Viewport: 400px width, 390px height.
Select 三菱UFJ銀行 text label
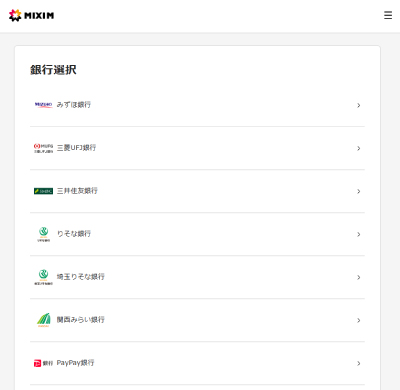[76, 148]
